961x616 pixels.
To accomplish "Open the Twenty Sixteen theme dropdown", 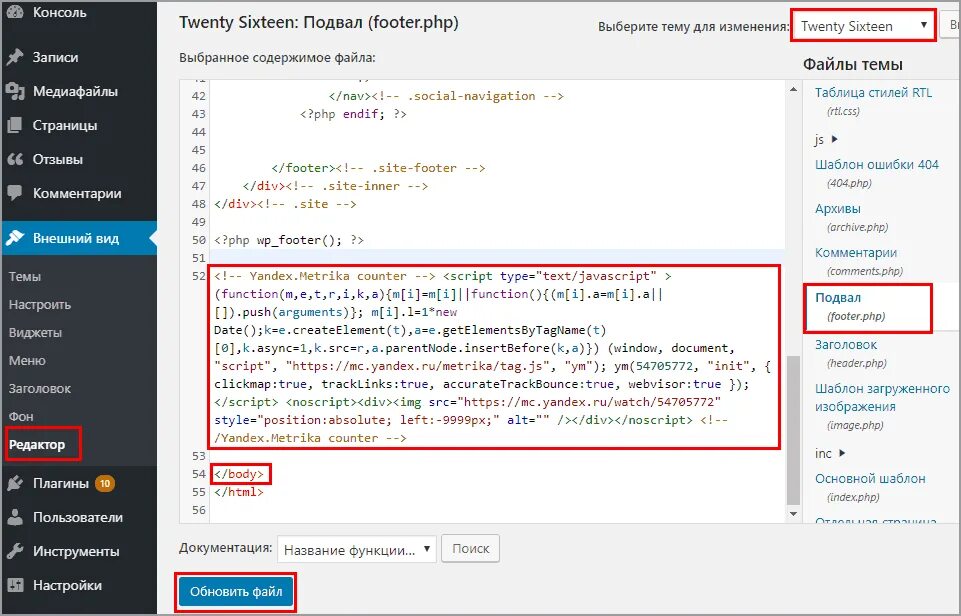I will 863,26.
